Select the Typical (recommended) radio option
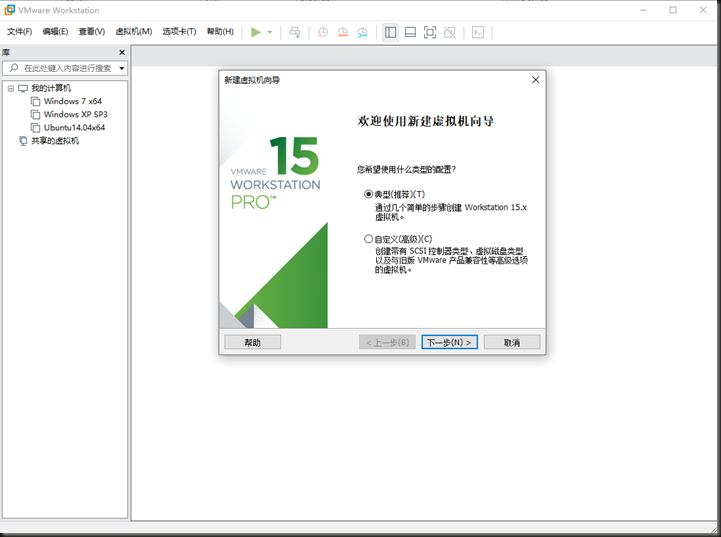Image resolution: width=721 pixels, height=537 pixels. point(368,194)
